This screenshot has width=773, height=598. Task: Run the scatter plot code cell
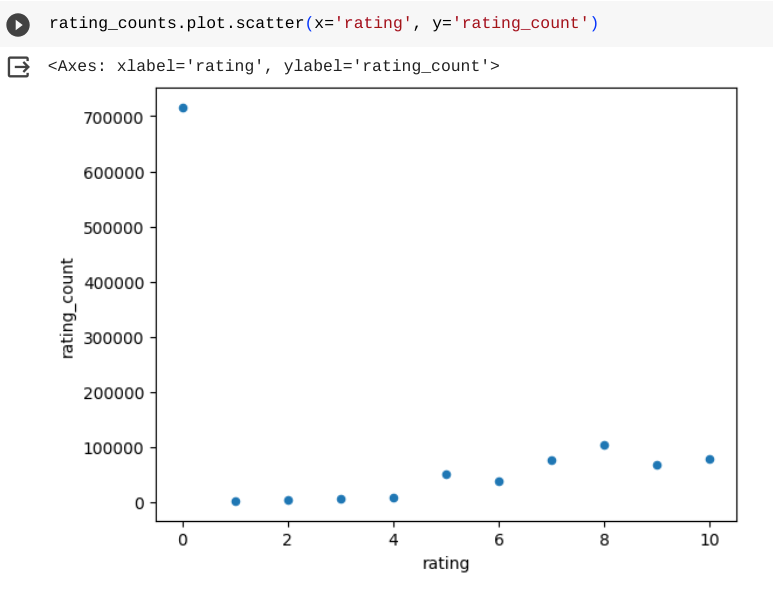19,24
